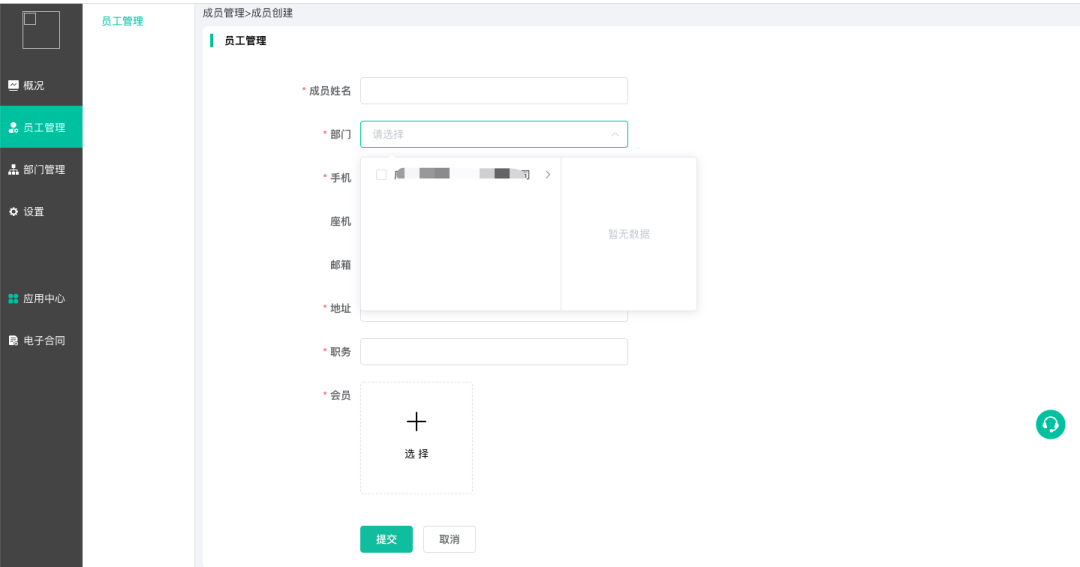This screenshot has height=567, width=1080.
Task: Click the 选择 member upload box label
Action: [x=416, y=453]
